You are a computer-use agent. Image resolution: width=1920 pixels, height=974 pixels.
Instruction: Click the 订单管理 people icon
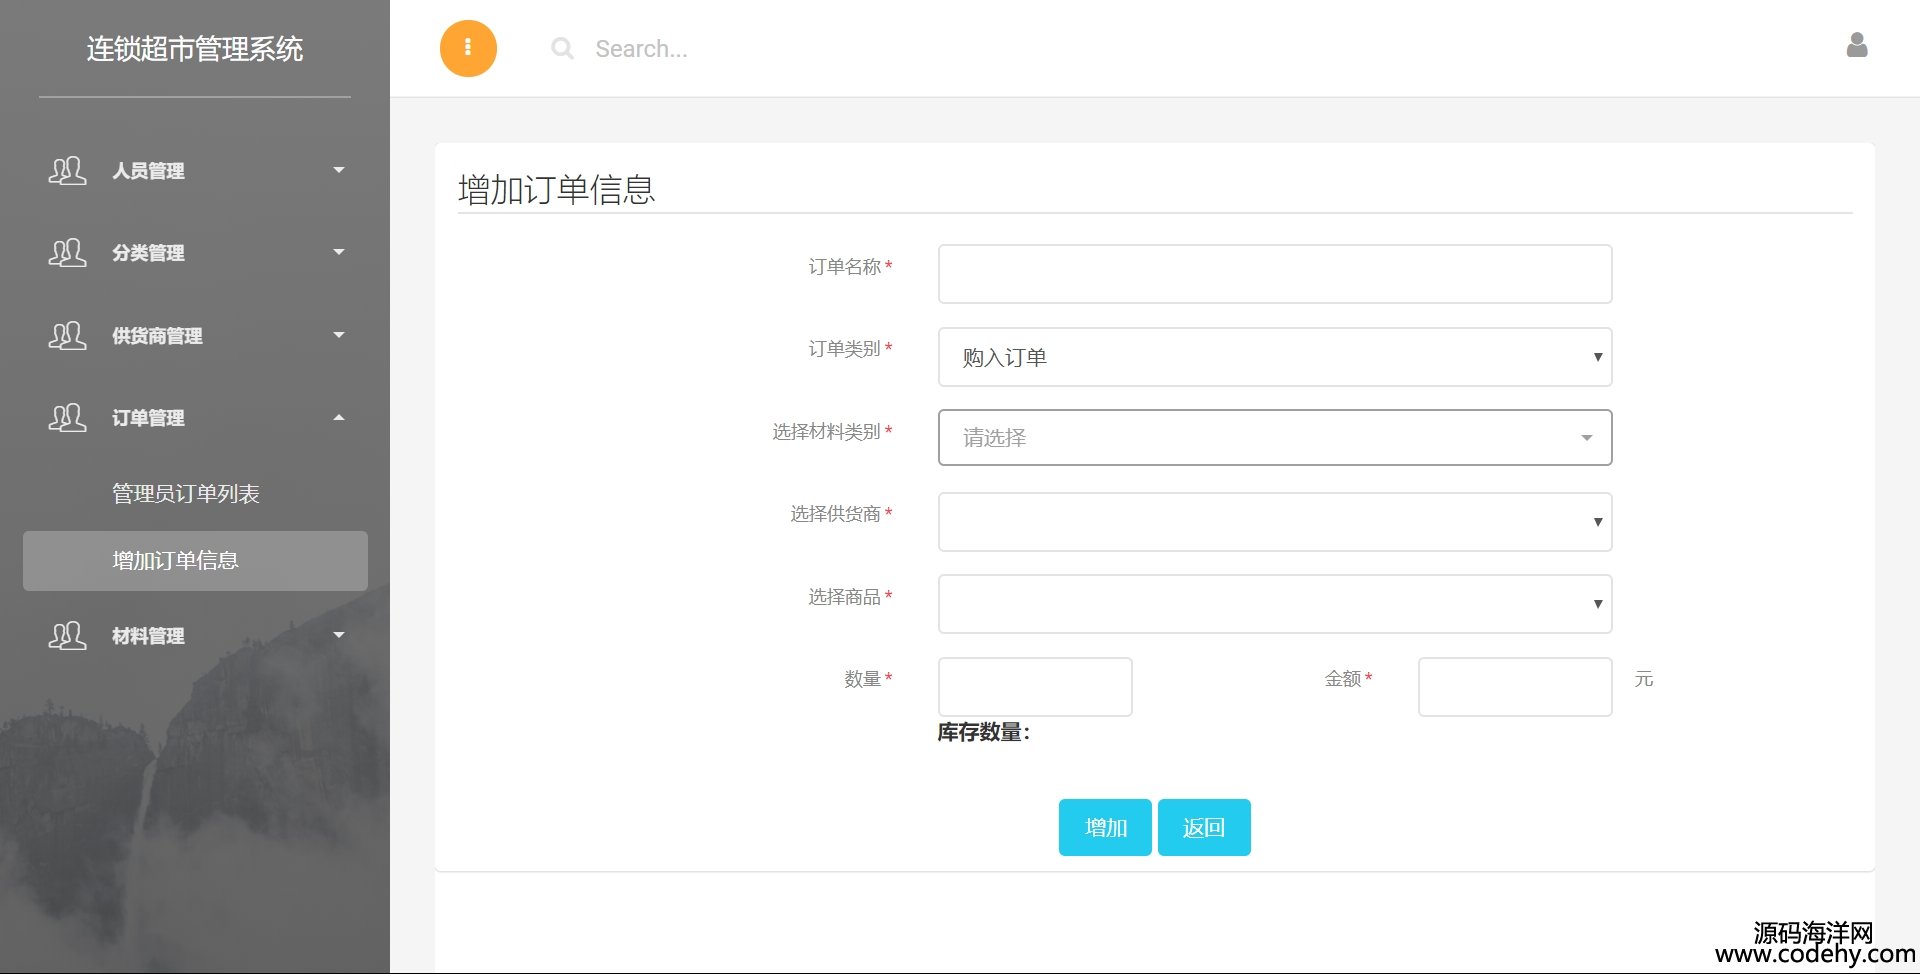pos(67,418)
